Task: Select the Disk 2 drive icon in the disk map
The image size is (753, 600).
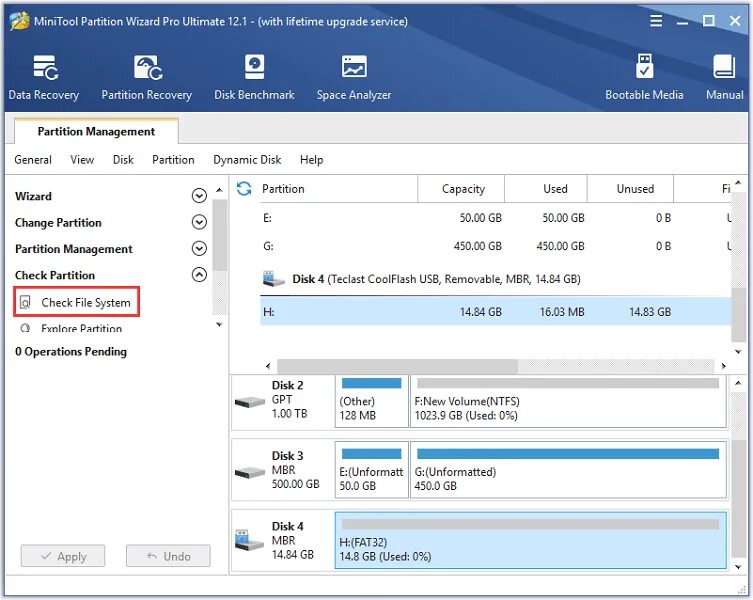Action: [250, 402]
